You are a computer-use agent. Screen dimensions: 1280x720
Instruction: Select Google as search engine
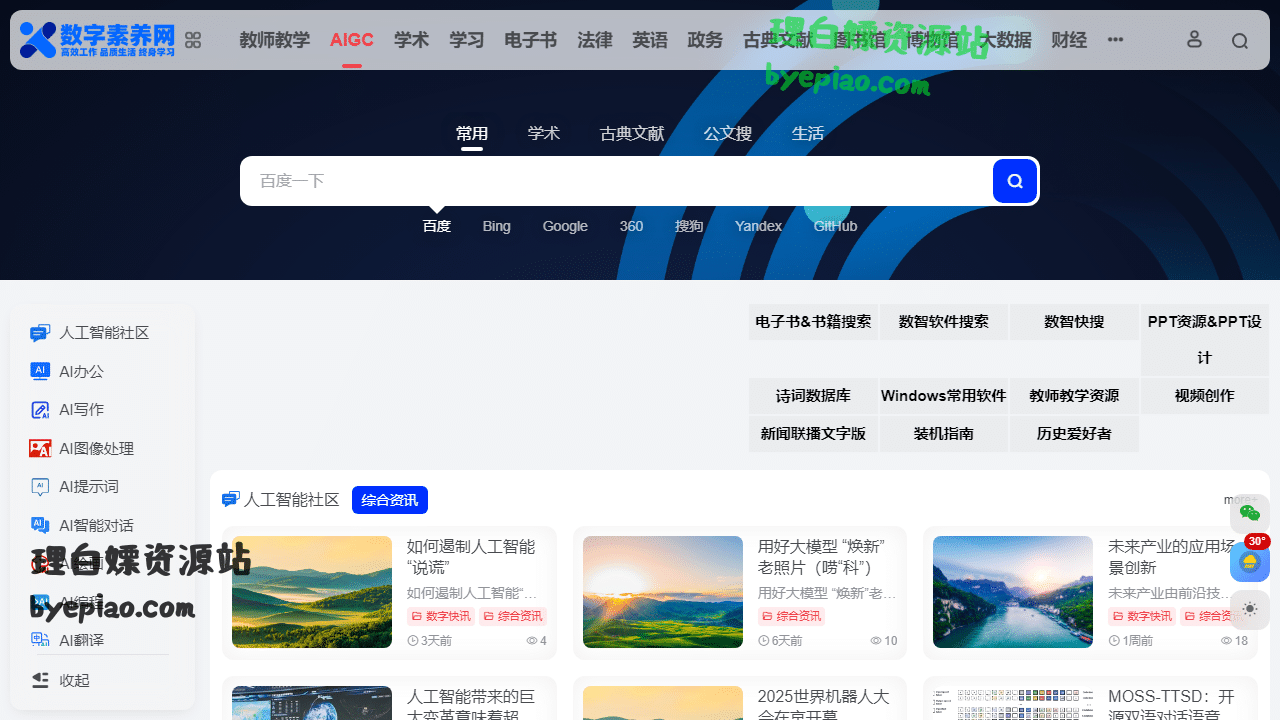point(565,226)
